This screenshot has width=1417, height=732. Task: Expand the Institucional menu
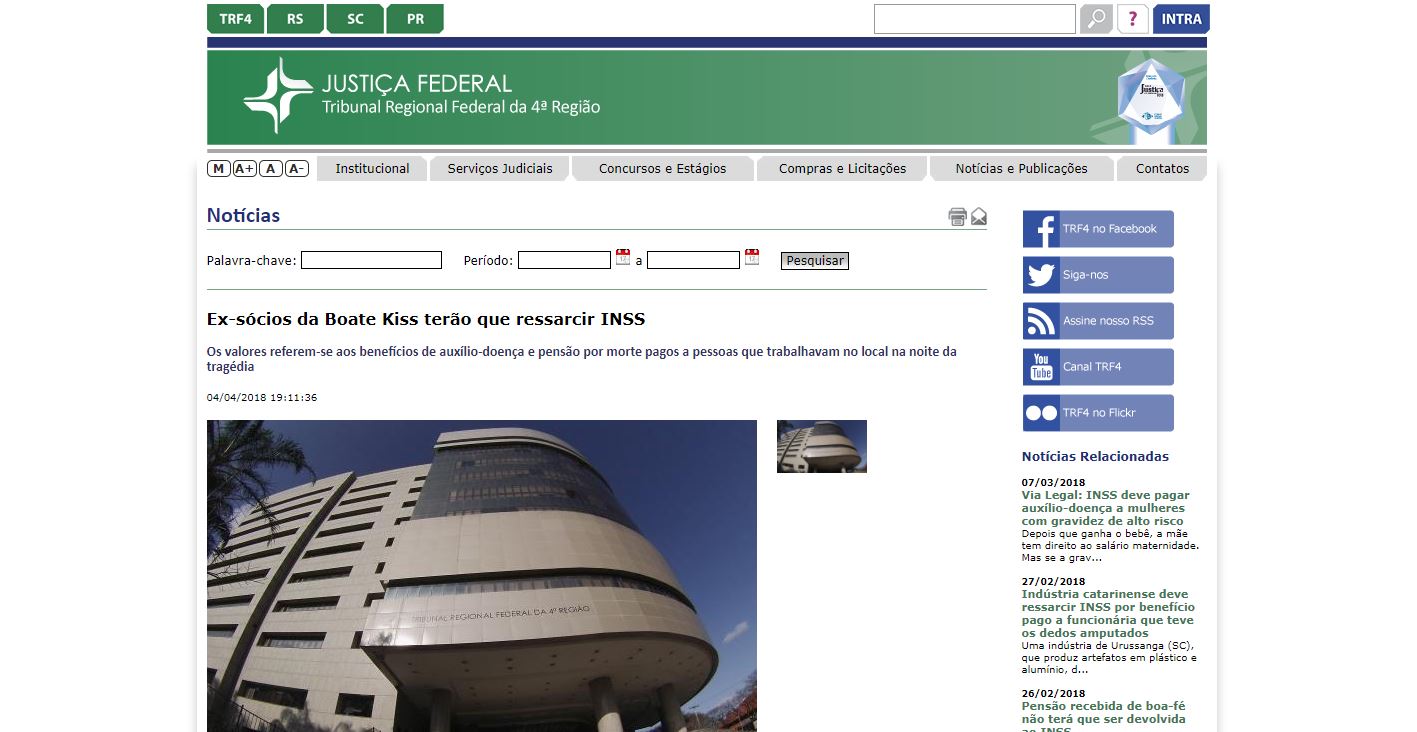coord(372,169)
